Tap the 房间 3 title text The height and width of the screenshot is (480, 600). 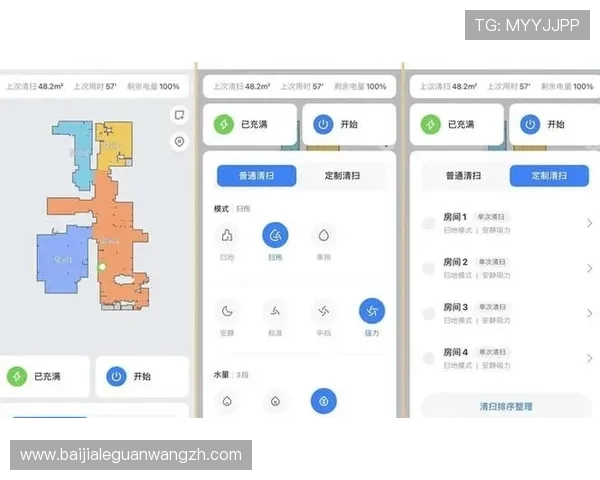click(455, 307)
